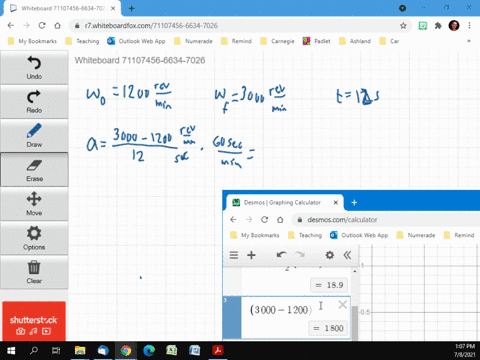The width and height of the screenshot is (480, 360).
Task: Open Chrome profile avatar
Action: [454, 26]
